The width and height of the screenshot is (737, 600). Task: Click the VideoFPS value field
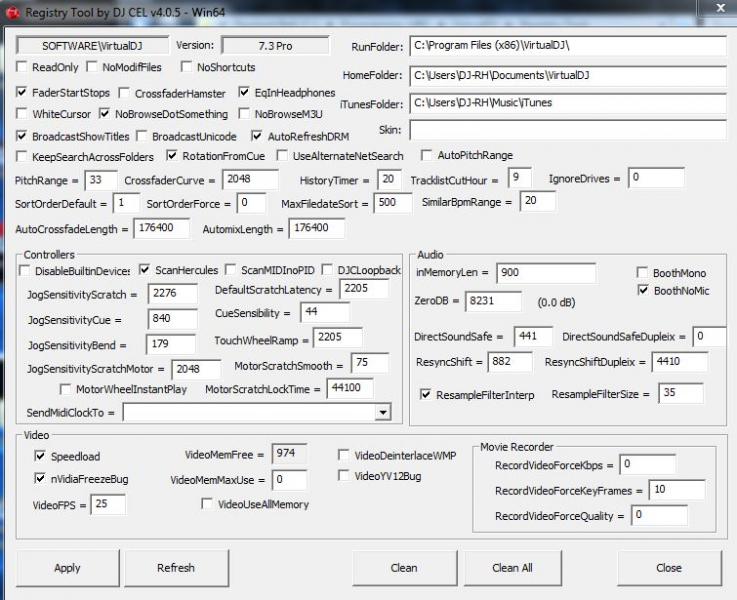[108, 504]
